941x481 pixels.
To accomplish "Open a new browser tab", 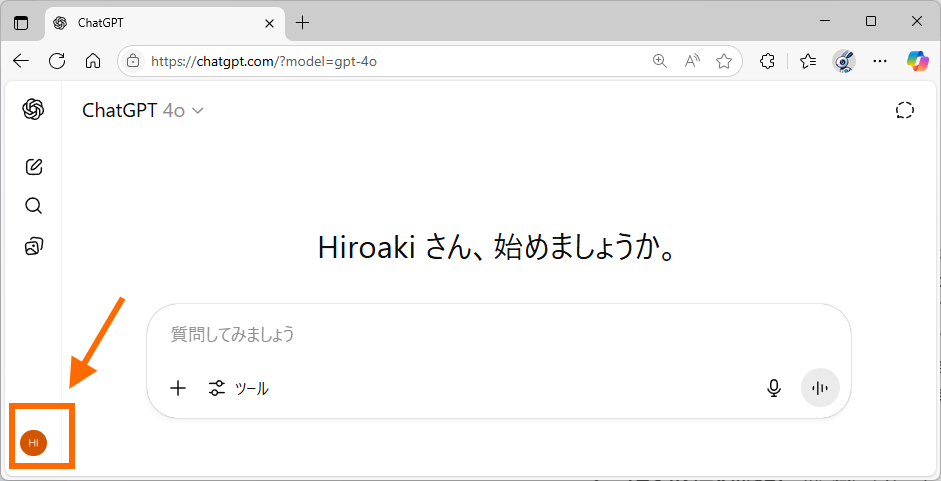I will click(x=302, y=23).
